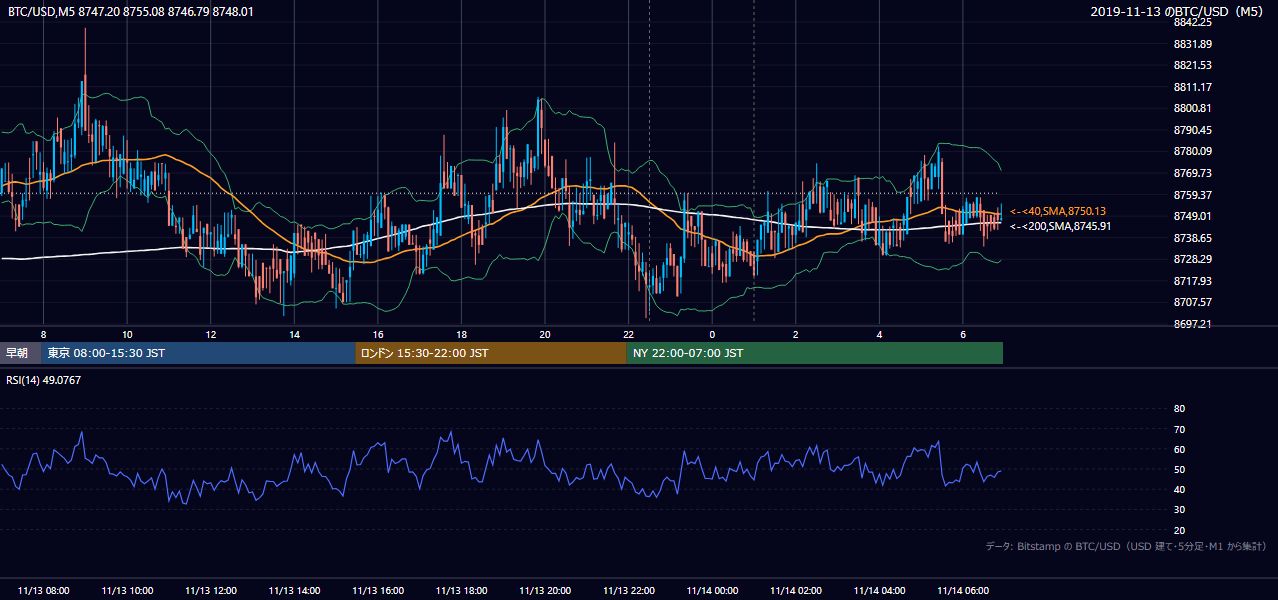The image size is (1278, 600).
Task: Click the 11/14 00:00 time label
Action: pos(712,591)
